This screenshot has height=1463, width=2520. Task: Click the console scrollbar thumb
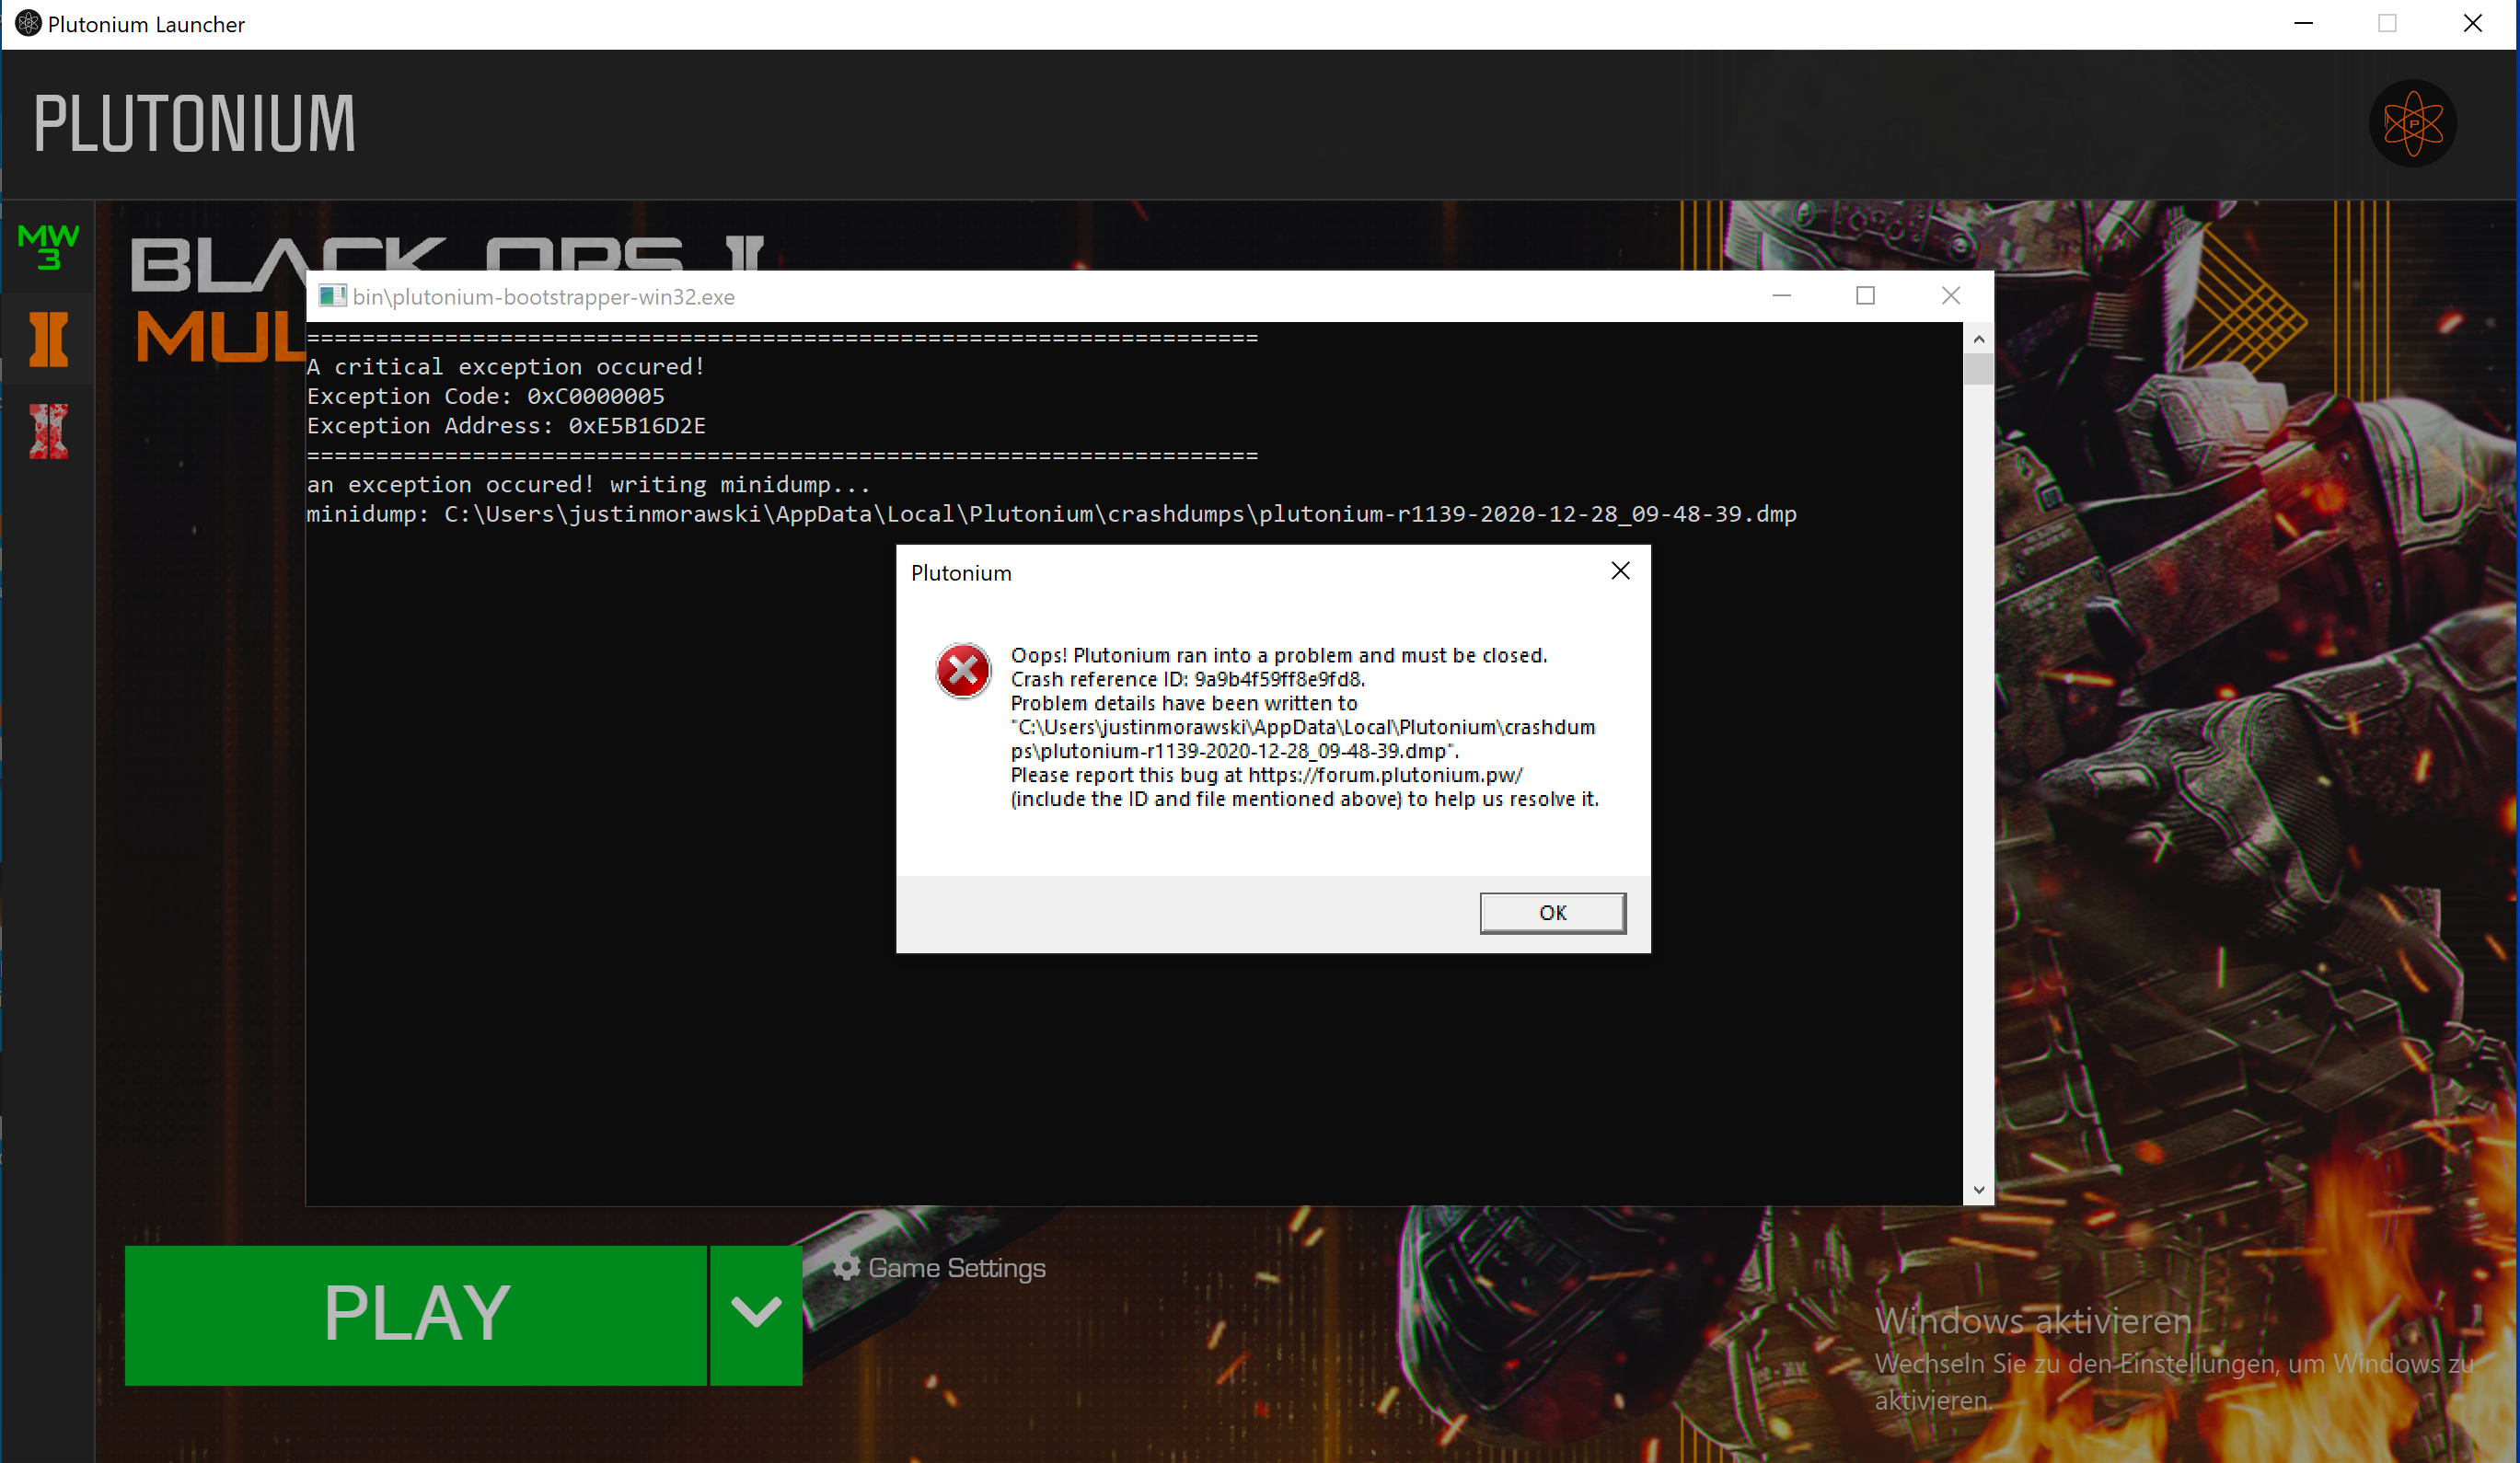1978,370
